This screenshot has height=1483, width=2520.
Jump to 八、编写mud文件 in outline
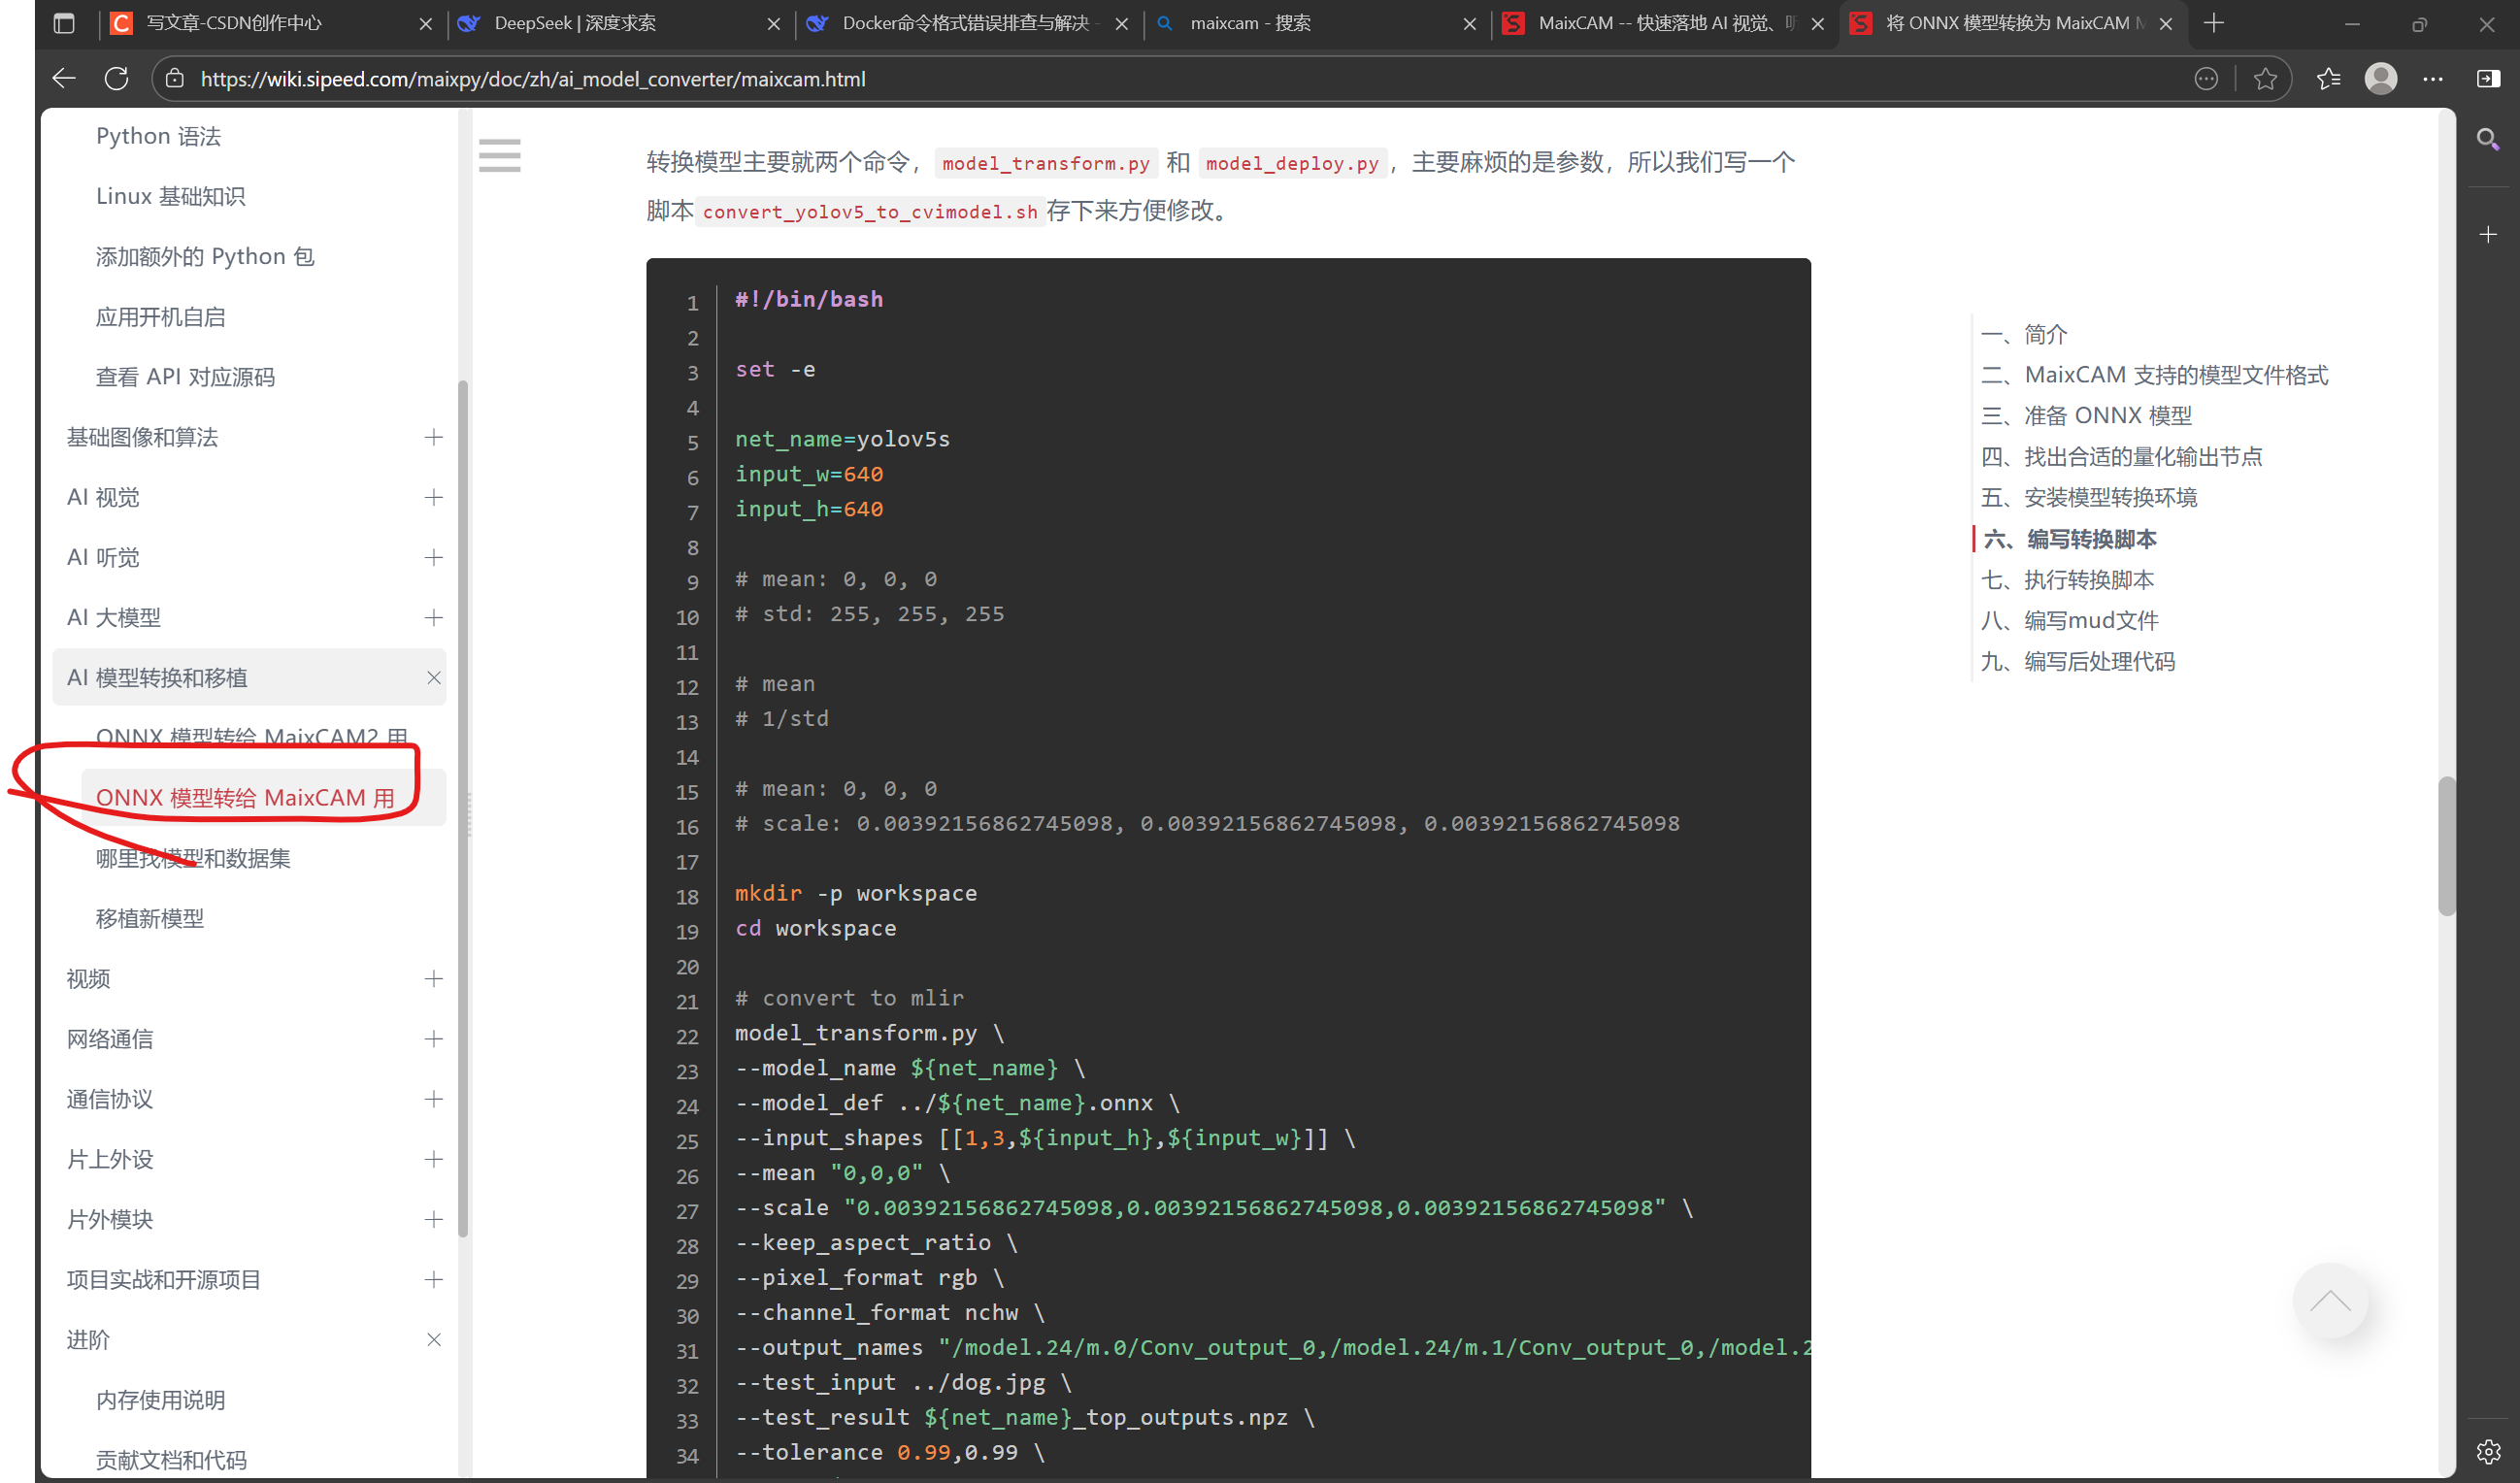click(x=2069, y=620)
